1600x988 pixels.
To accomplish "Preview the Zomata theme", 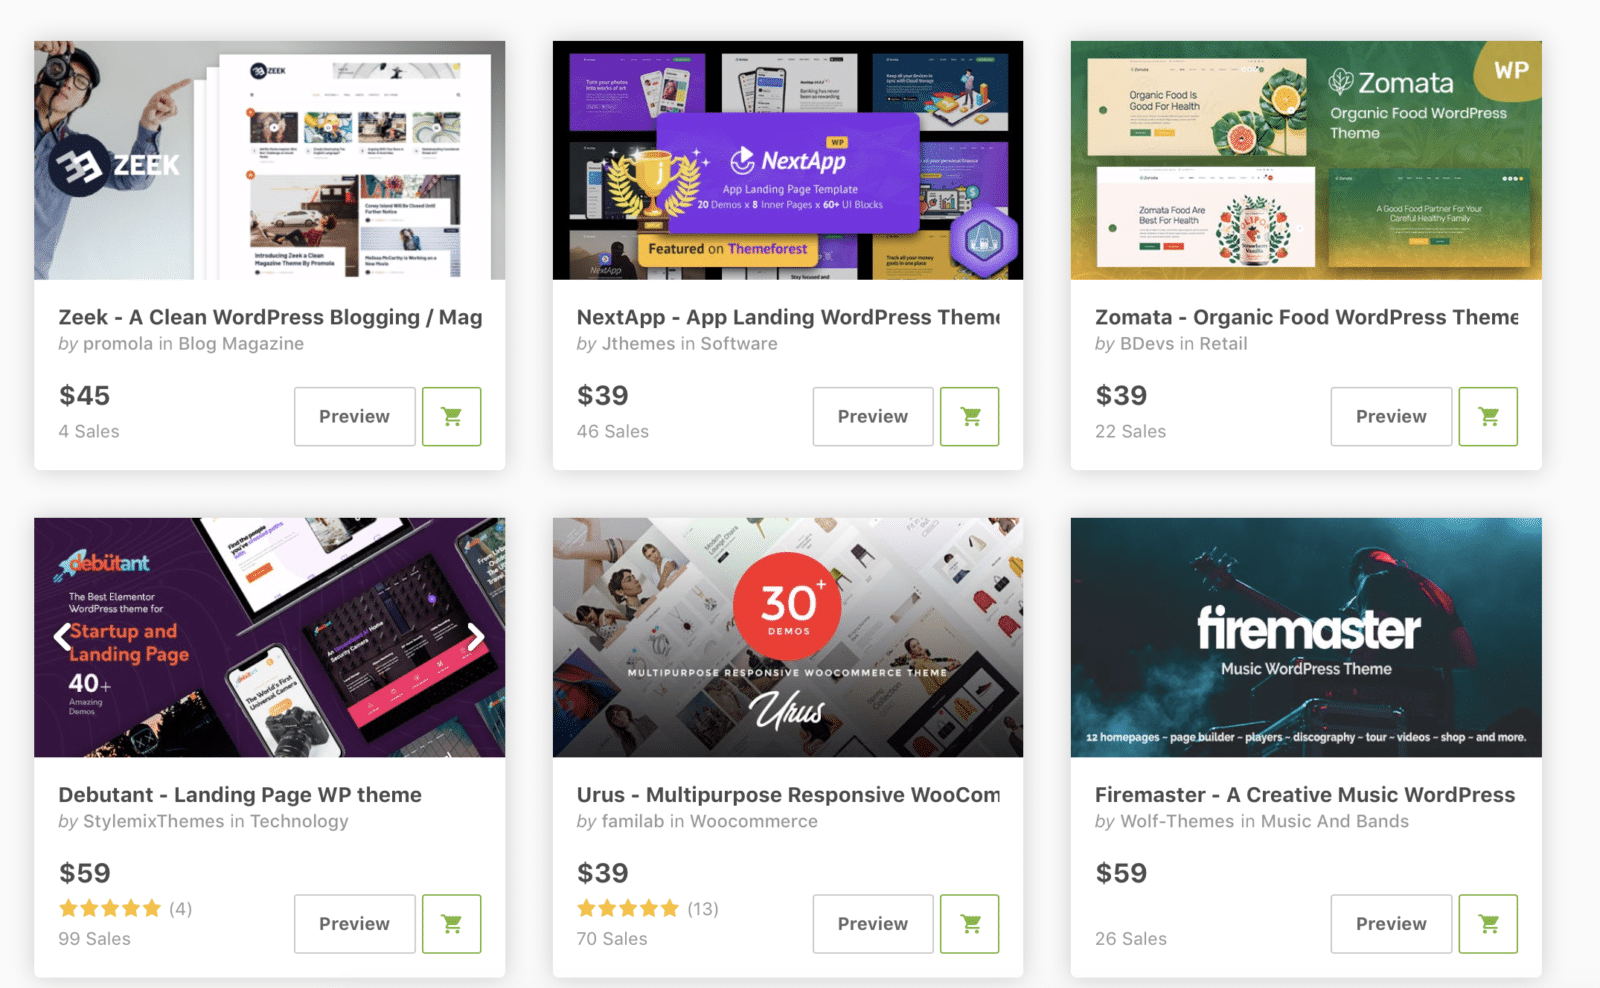I will (x=1391, y=416).
